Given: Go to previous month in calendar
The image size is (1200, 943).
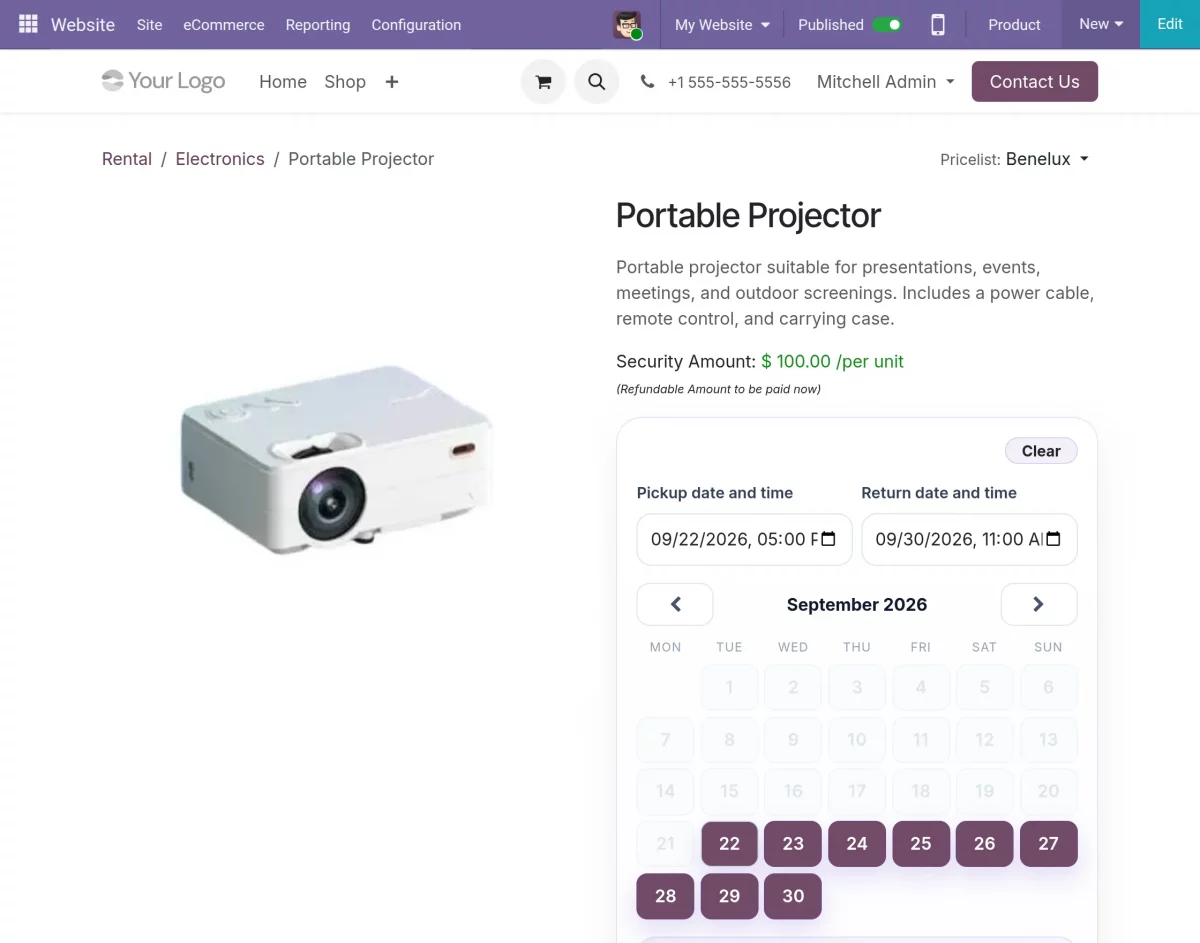Looking at the screenshot, I should click(x=675, y=604).
